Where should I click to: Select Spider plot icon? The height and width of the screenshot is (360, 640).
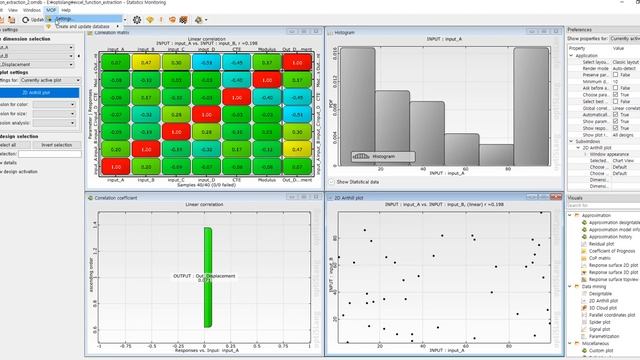[x=584, y=322]
